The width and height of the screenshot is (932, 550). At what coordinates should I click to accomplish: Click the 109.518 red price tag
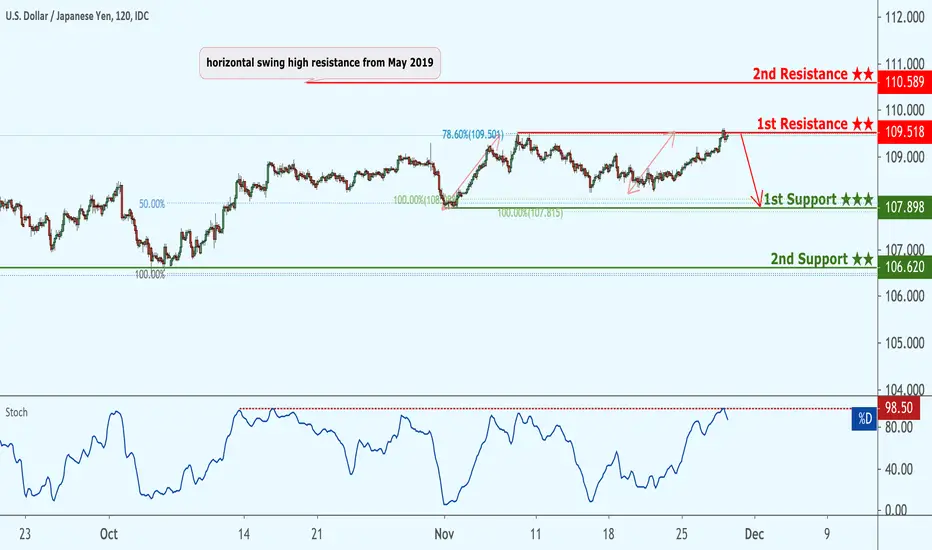coord(905,131)
